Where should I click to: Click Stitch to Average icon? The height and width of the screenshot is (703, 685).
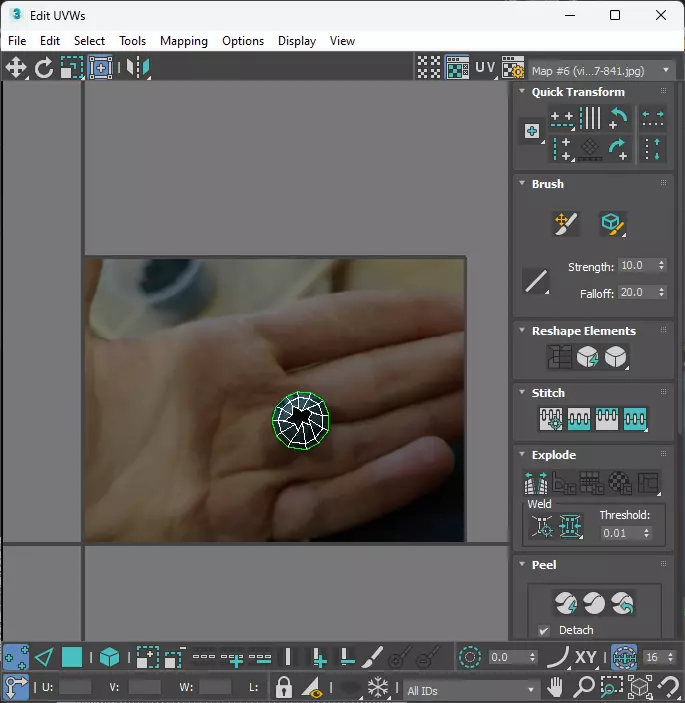point(579,419)
